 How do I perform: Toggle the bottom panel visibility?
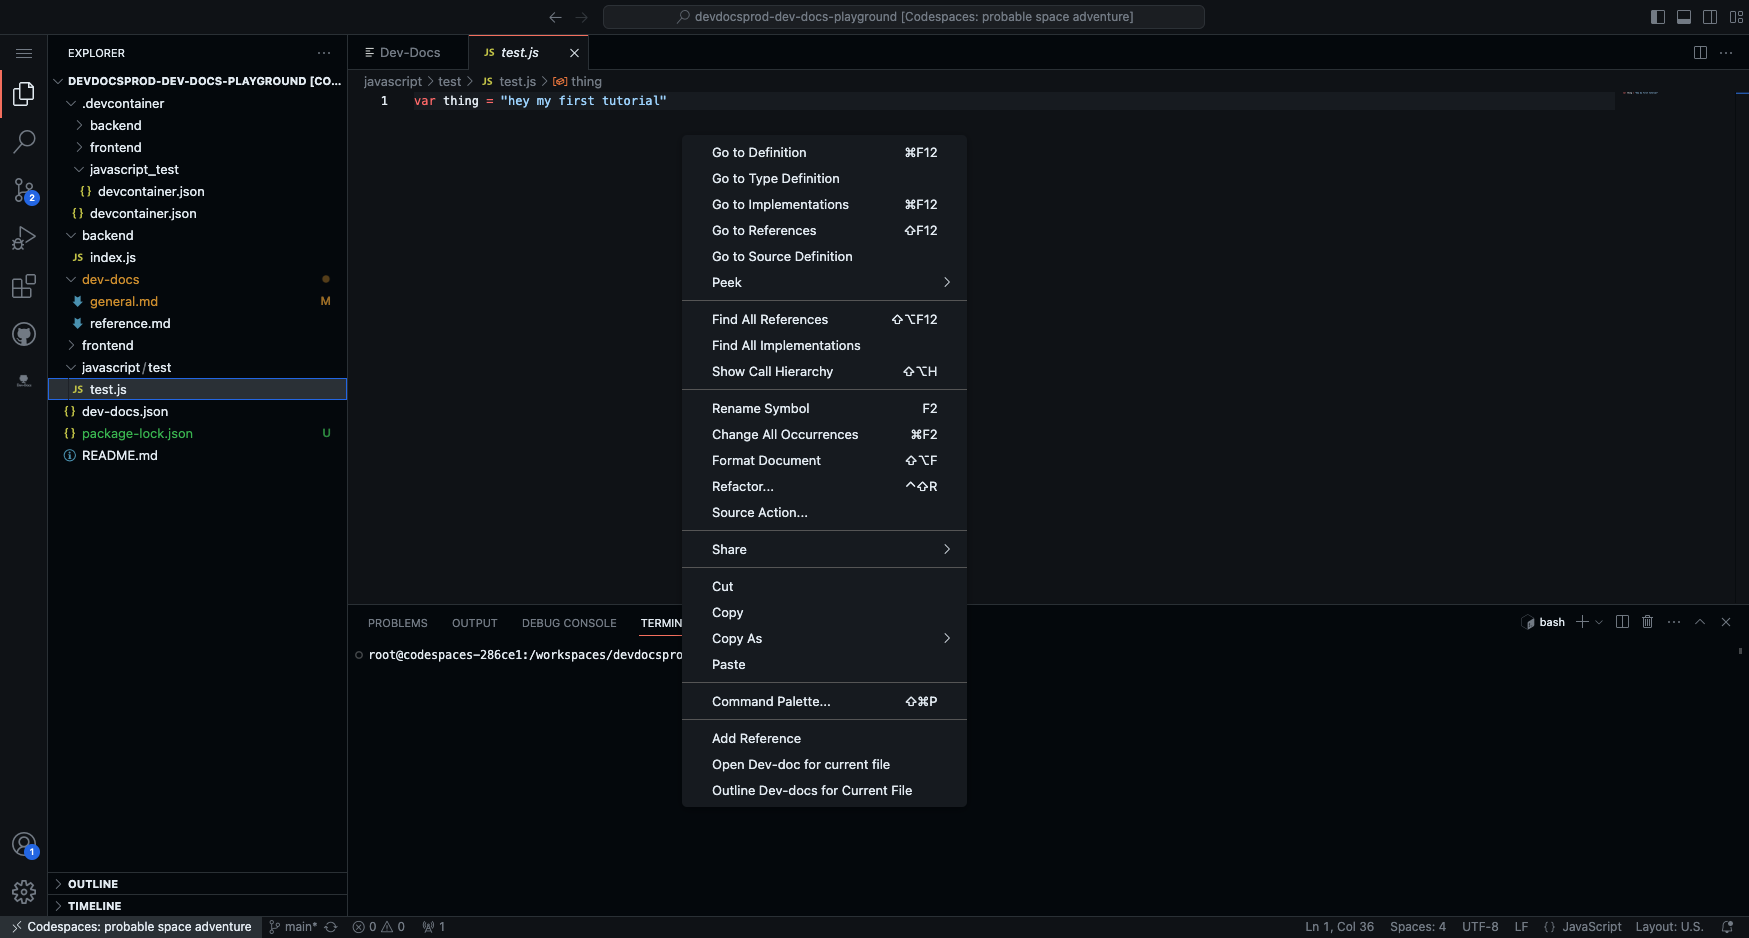(x=1684, y=17)
